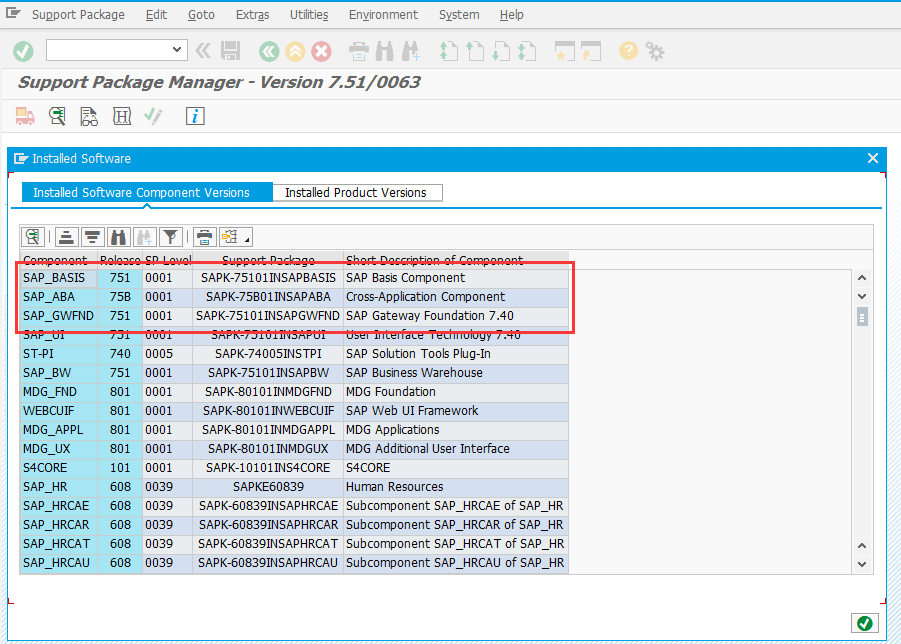Click the Human Resources description cell
Screen dimensions: 901x644
tap(456, 487)
